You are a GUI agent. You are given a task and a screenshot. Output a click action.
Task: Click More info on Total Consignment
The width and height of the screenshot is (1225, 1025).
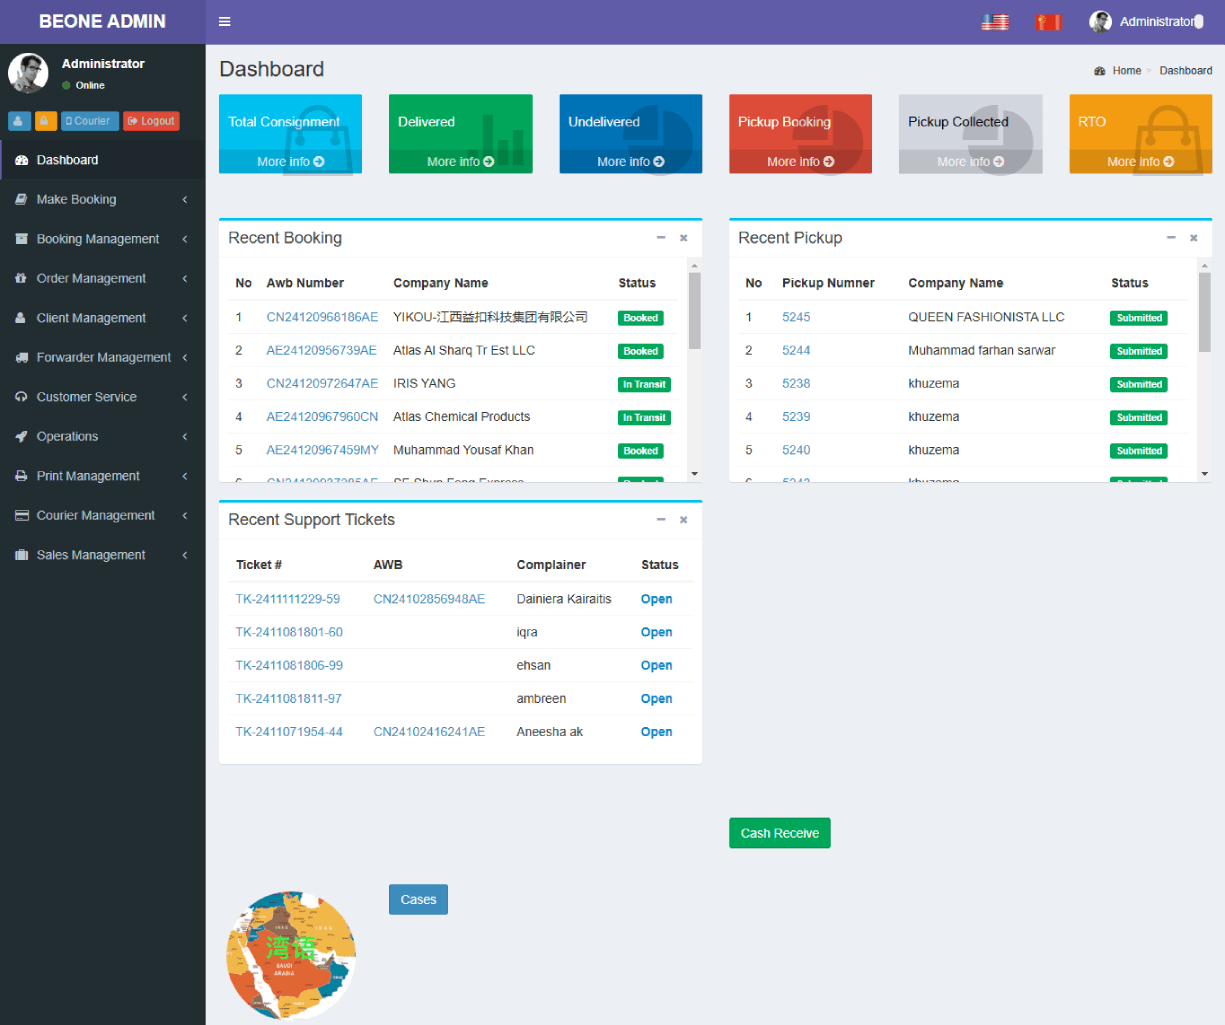(290, 162)
